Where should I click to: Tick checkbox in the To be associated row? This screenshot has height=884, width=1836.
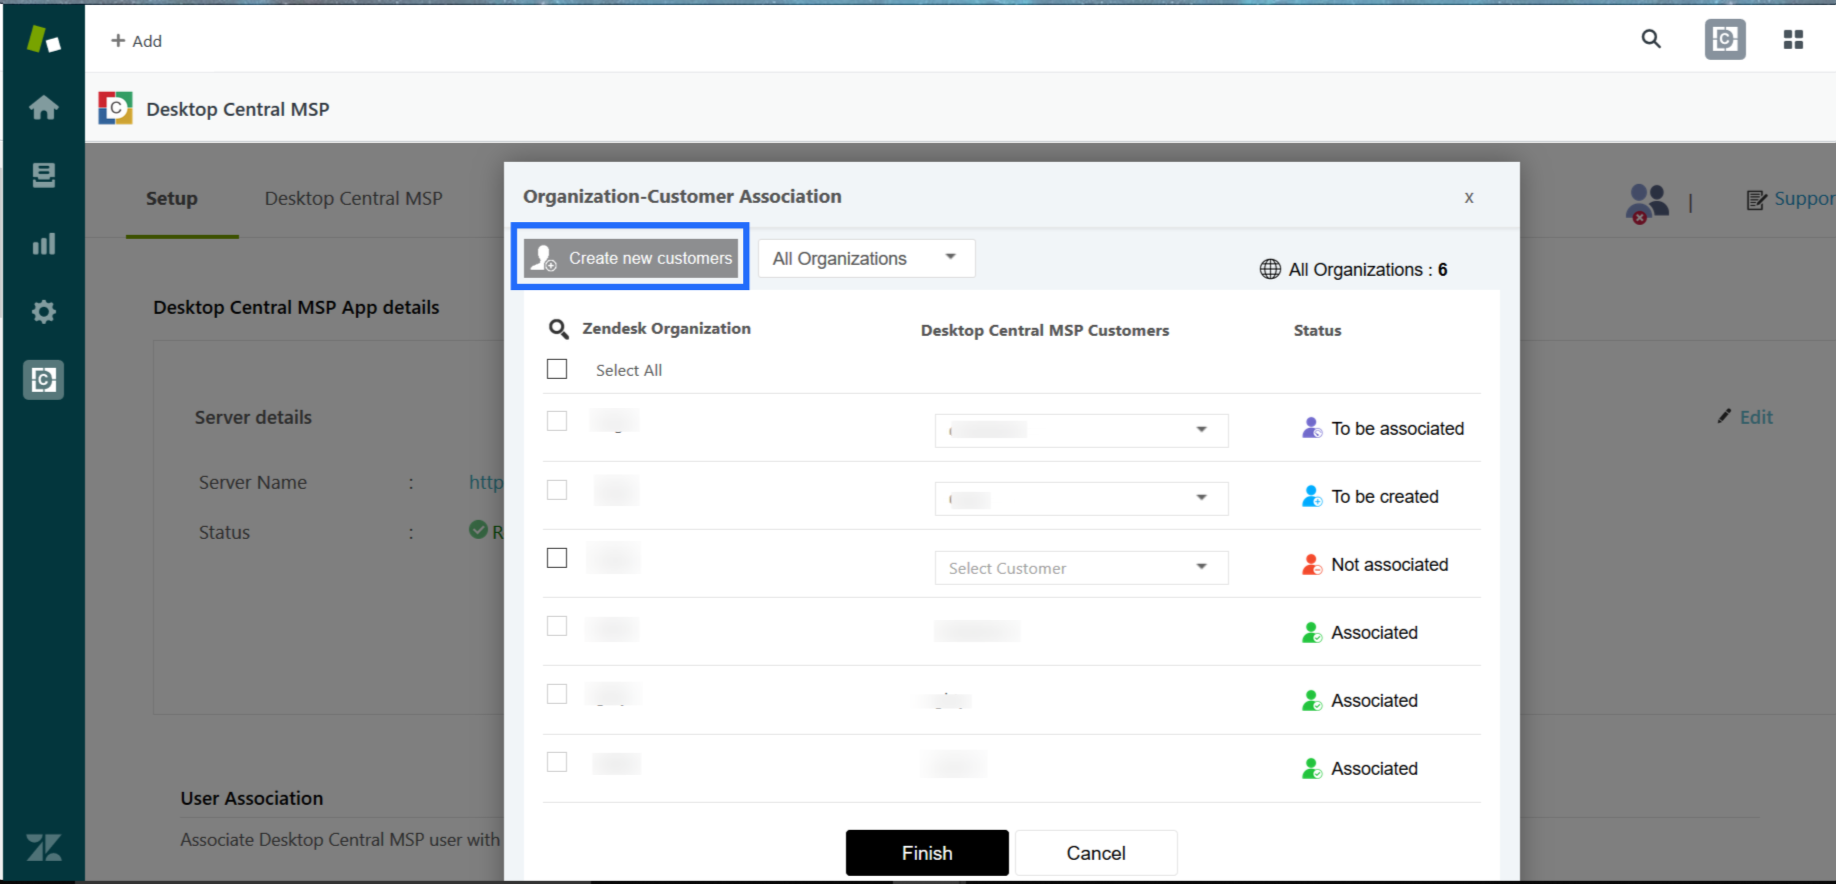tap(557, 421)
